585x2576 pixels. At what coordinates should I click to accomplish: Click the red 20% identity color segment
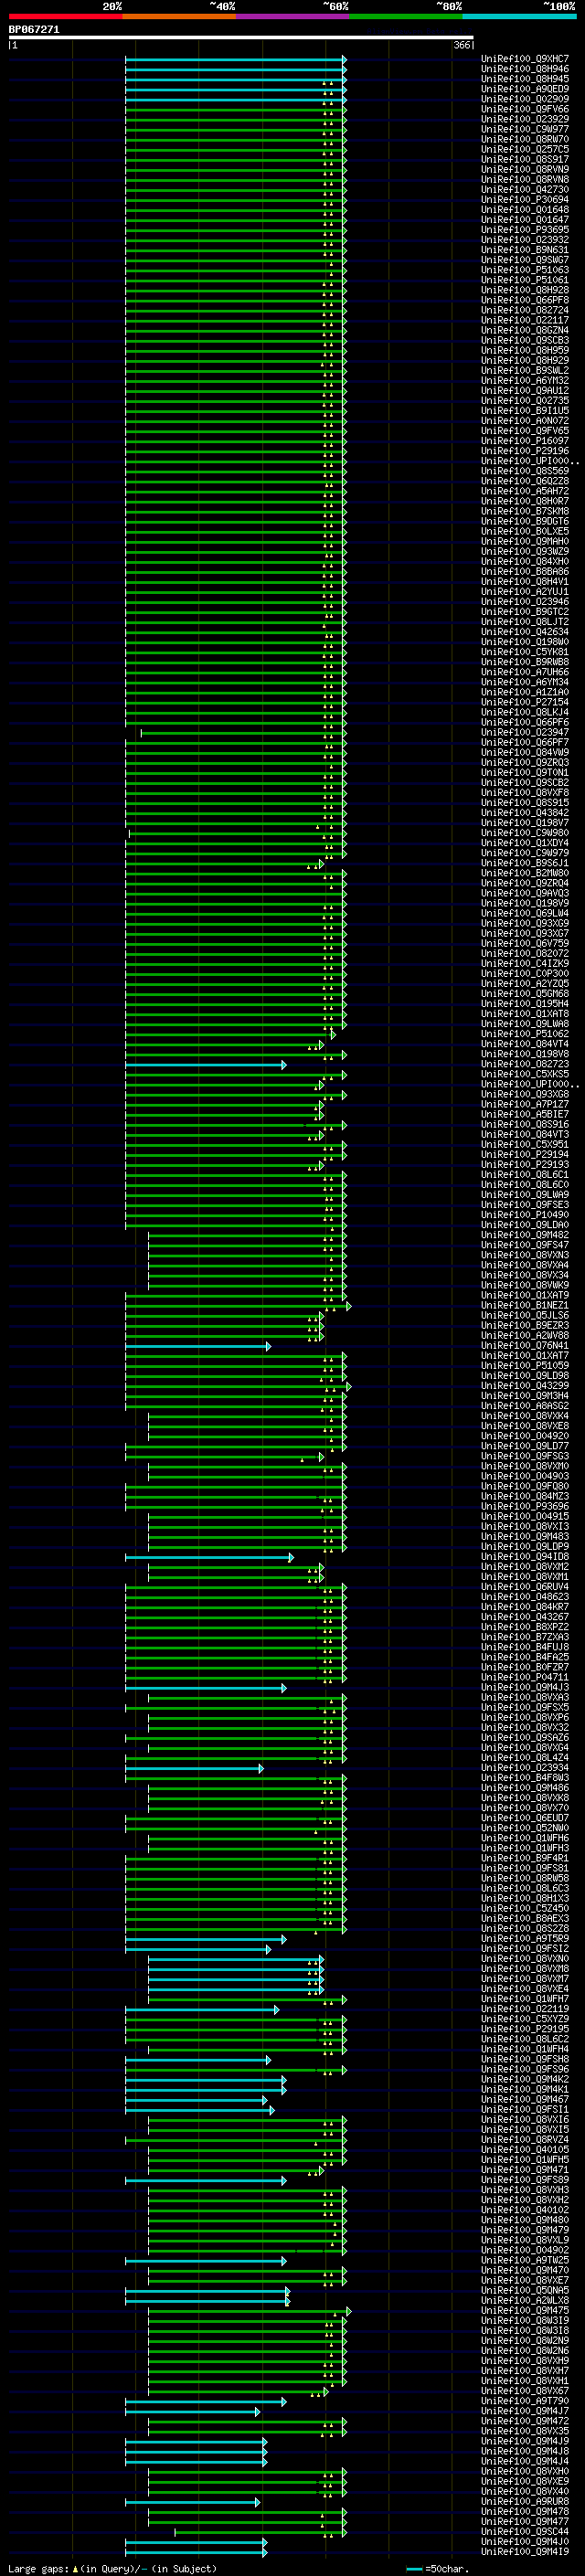click(65, 16)
